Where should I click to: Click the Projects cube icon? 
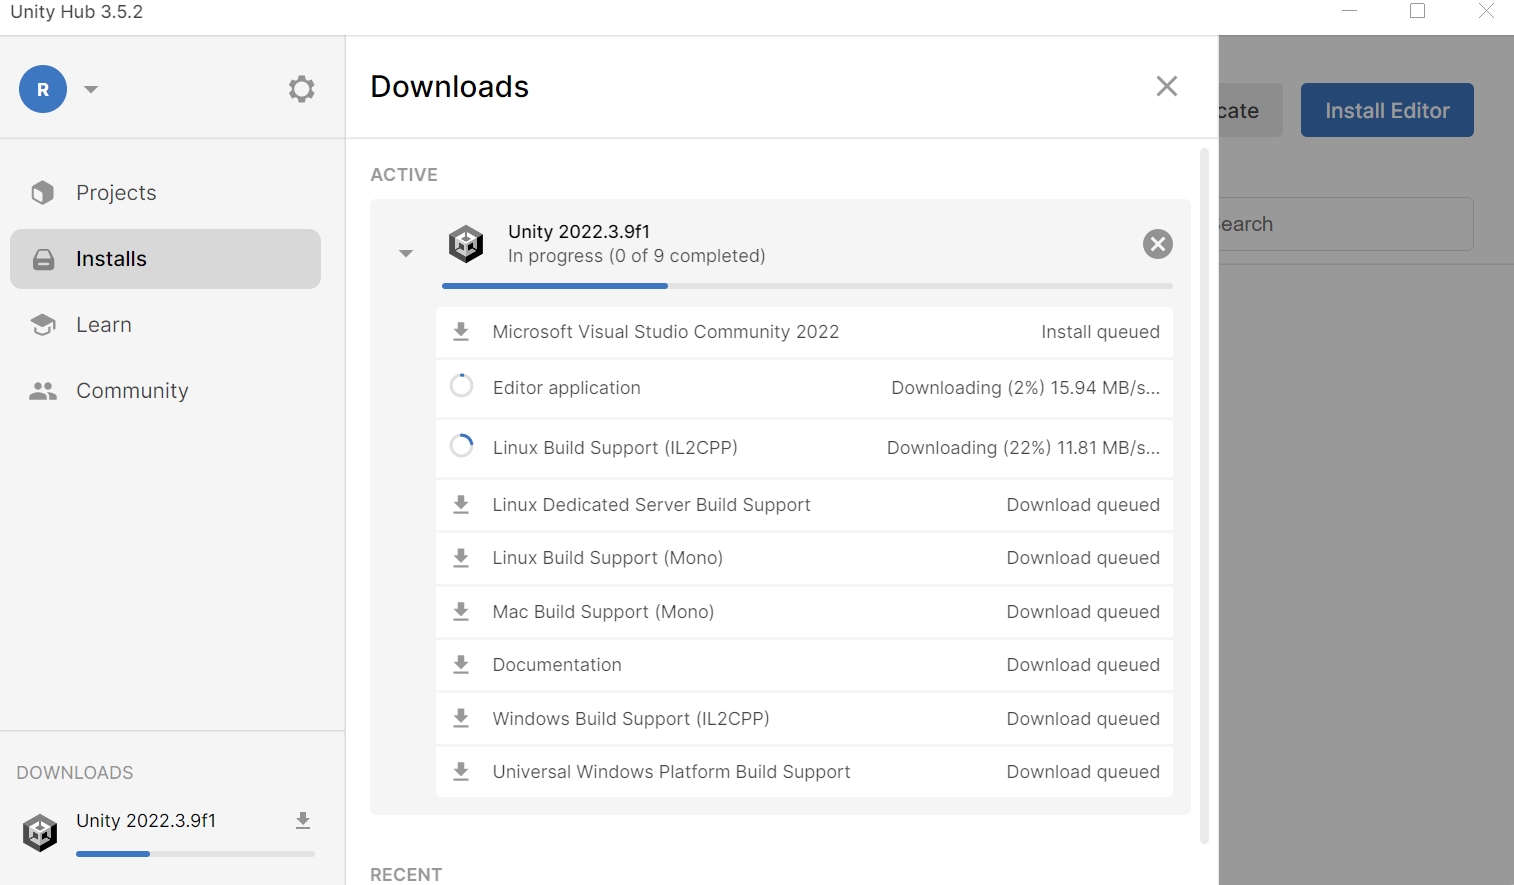tap(42, 192)
